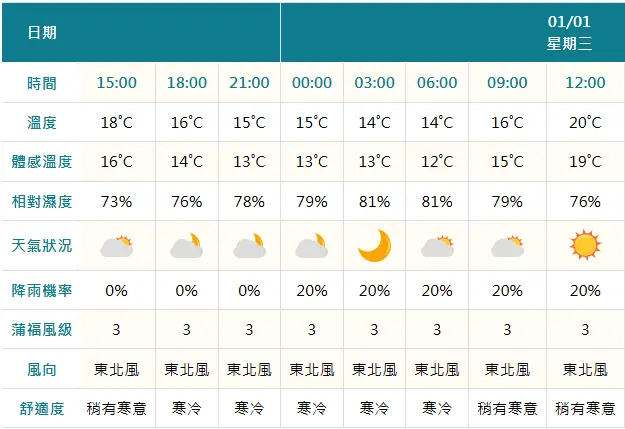This screenshot has width=625, height=429.
Task: Click the clear crescent moon icon at 03:00
Action: pyautogui.click(x=374, y=246)
